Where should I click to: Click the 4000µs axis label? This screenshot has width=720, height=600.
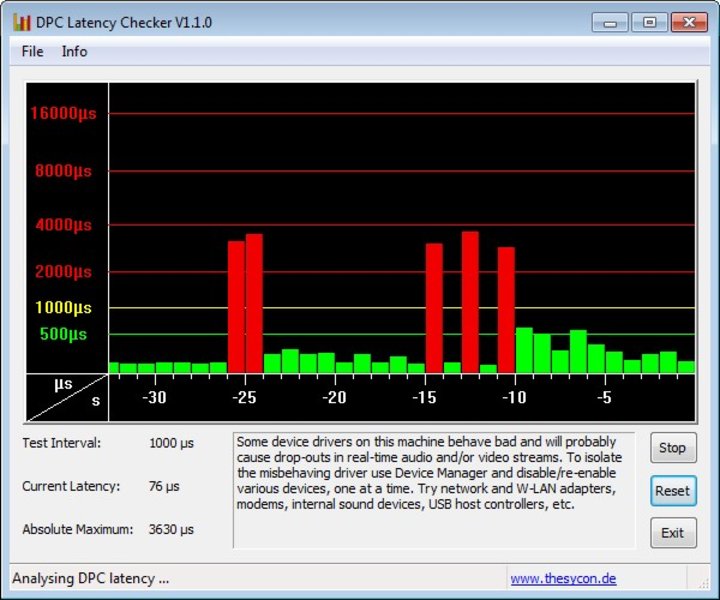pyautogui.click(x=63, y=224)
